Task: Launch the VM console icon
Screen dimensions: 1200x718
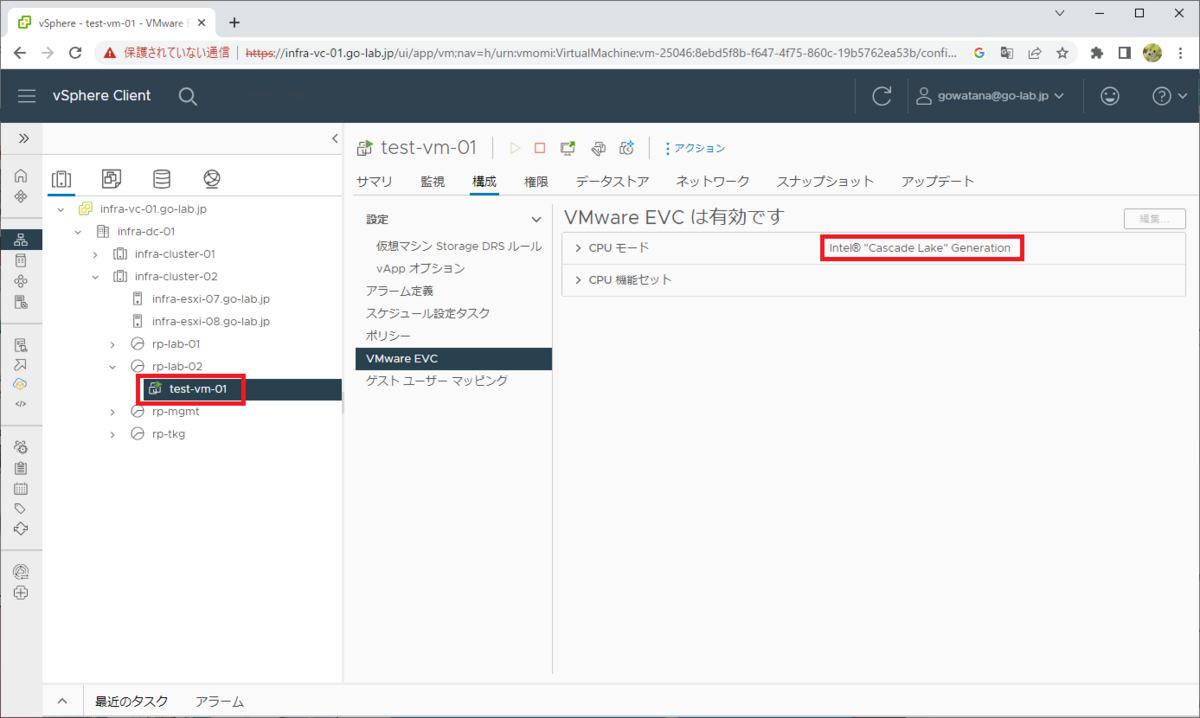Action: [x=568, y=148]
